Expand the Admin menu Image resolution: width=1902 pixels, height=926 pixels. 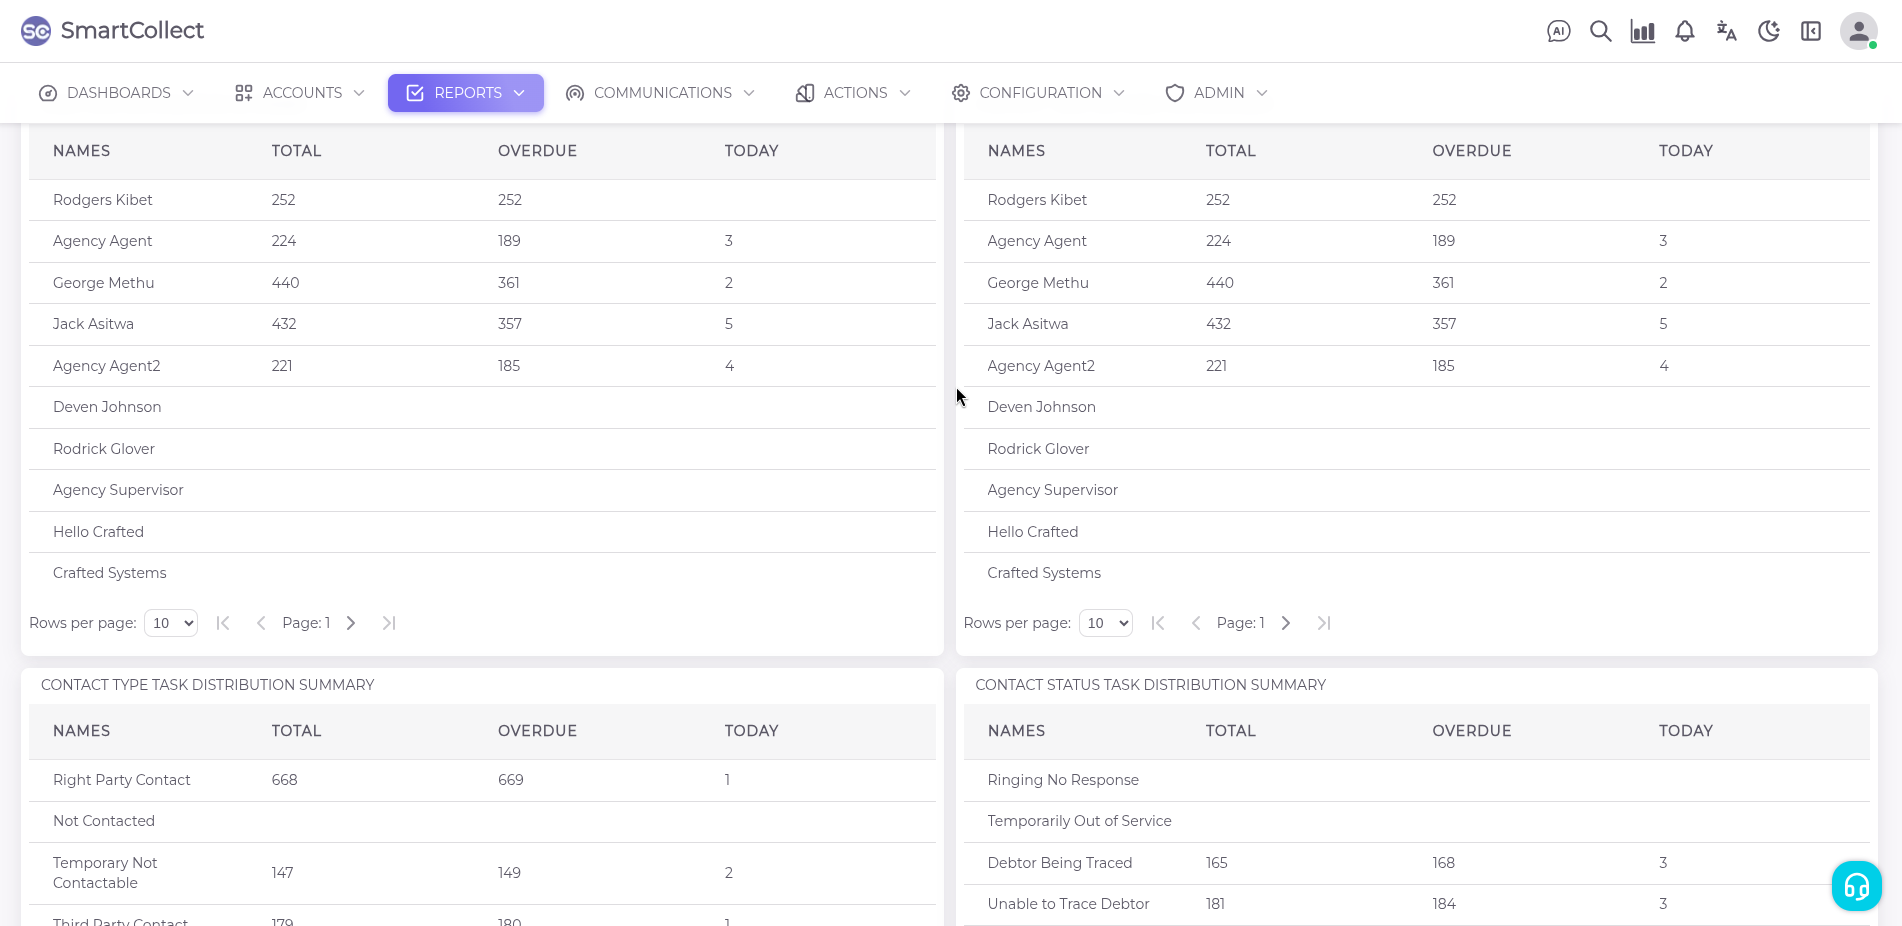click(x=1216, y=93)
